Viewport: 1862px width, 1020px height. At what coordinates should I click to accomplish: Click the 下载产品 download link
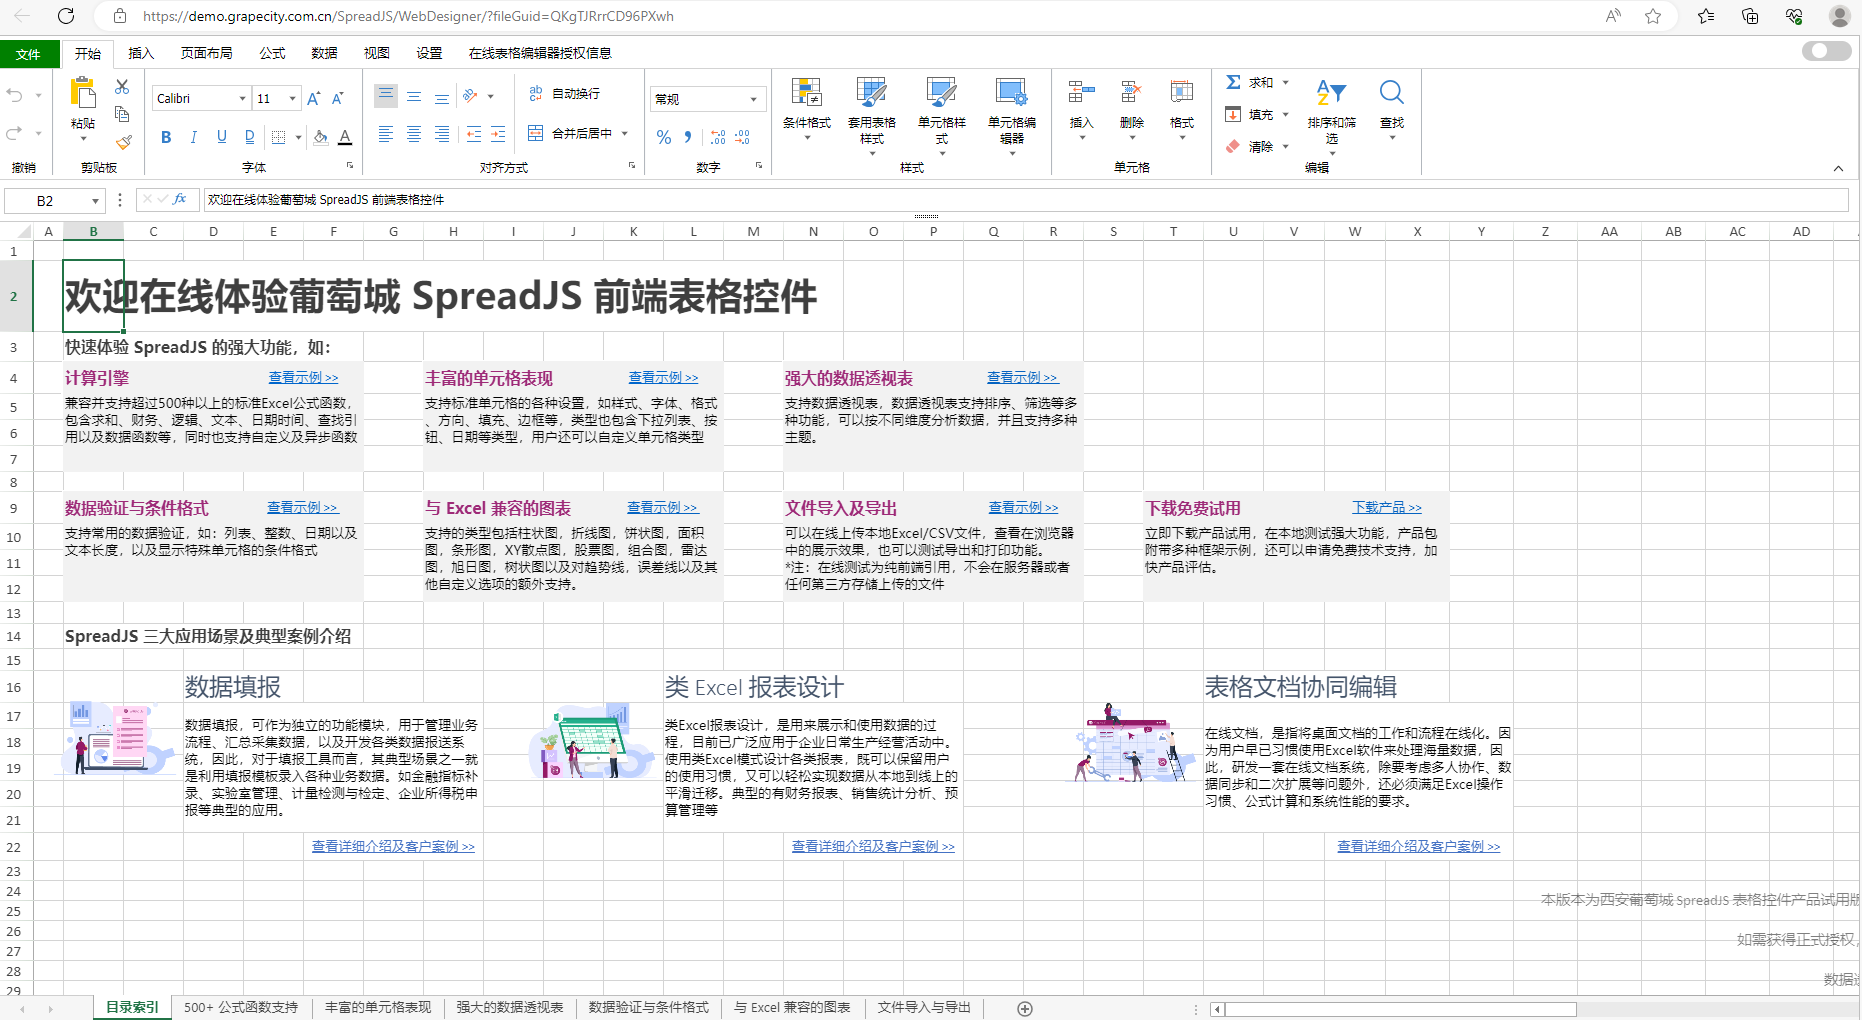point(1386,507)
